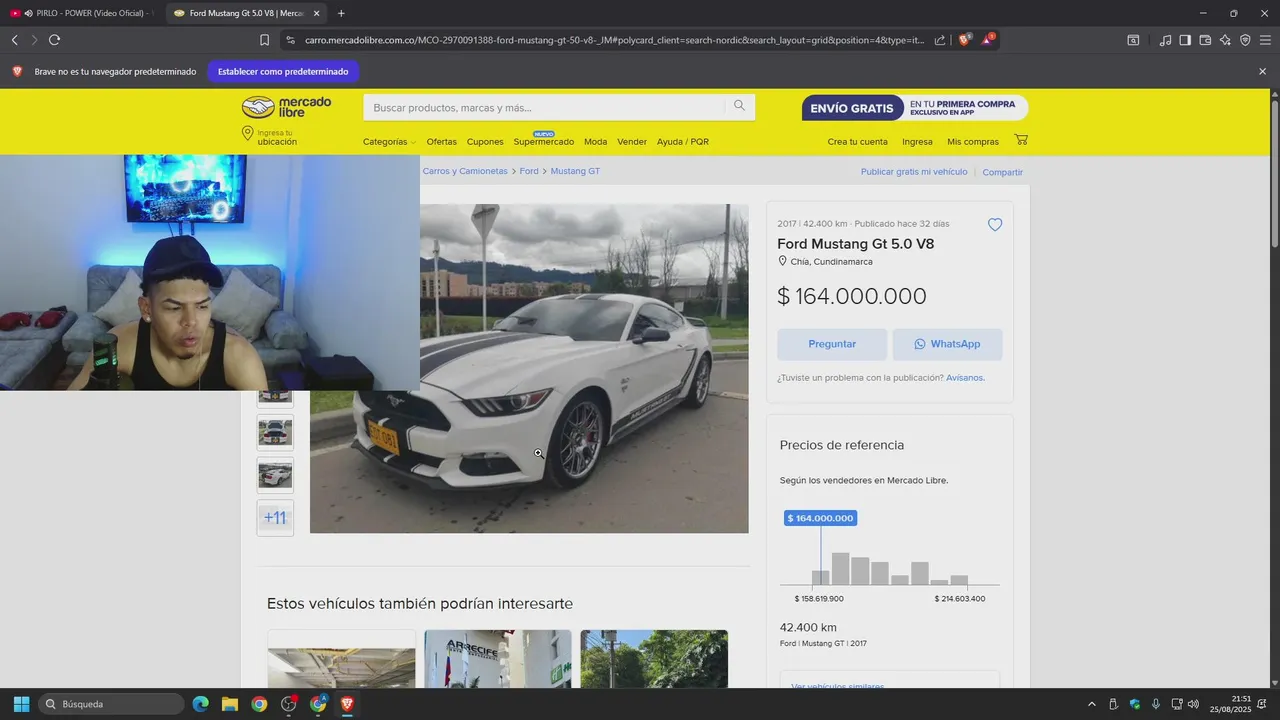1280x720 pixels.
Task: Toggle the browser sidebar panel icon
Action: [1185, 40]
